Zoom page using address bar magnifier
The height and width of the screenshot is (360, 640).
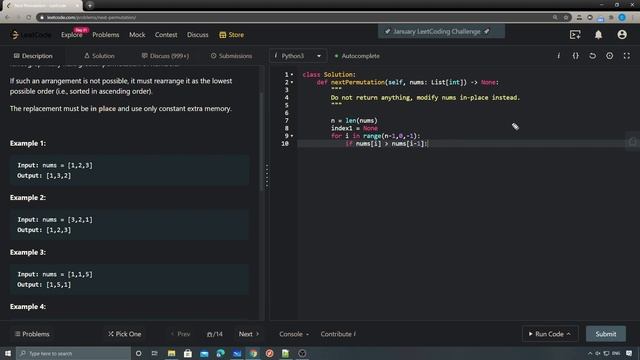click(x=555, y=17)
